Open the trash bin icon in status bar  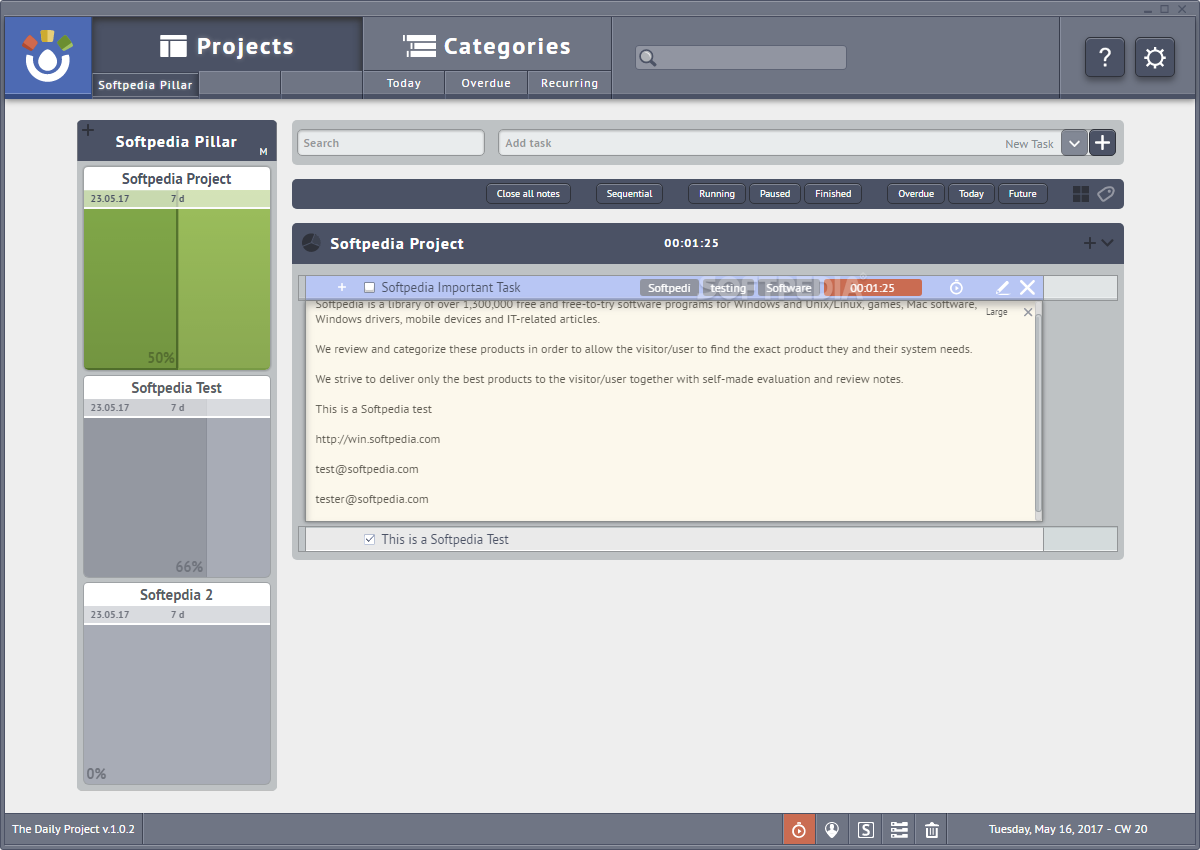[x=932, y=829]
